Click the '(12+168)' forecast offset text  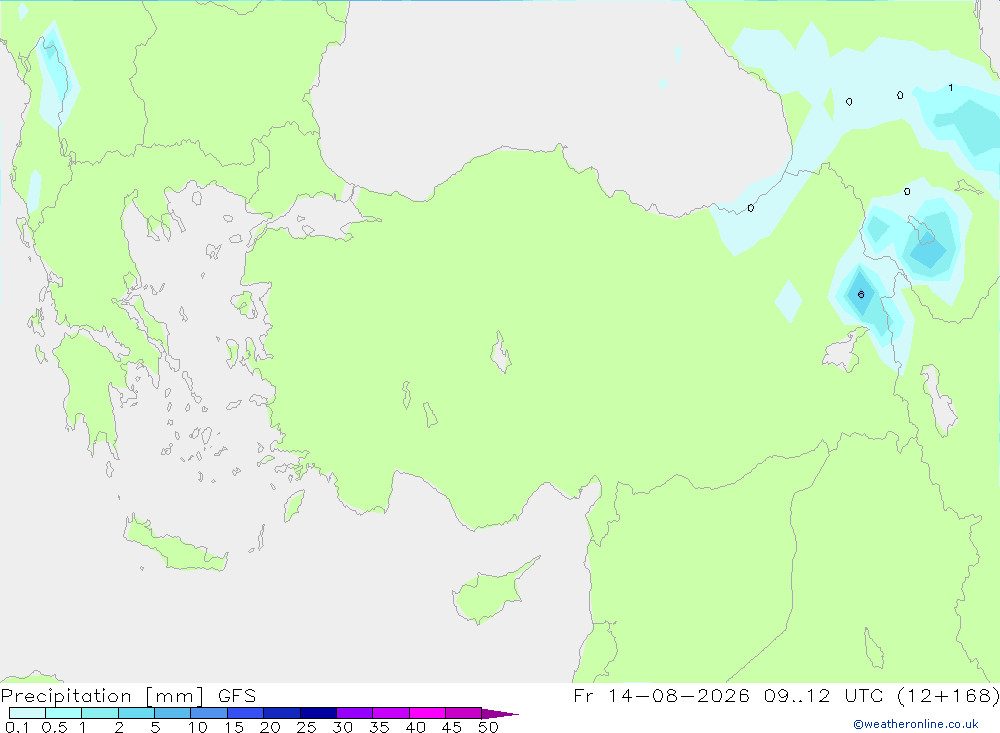[948, 695]
